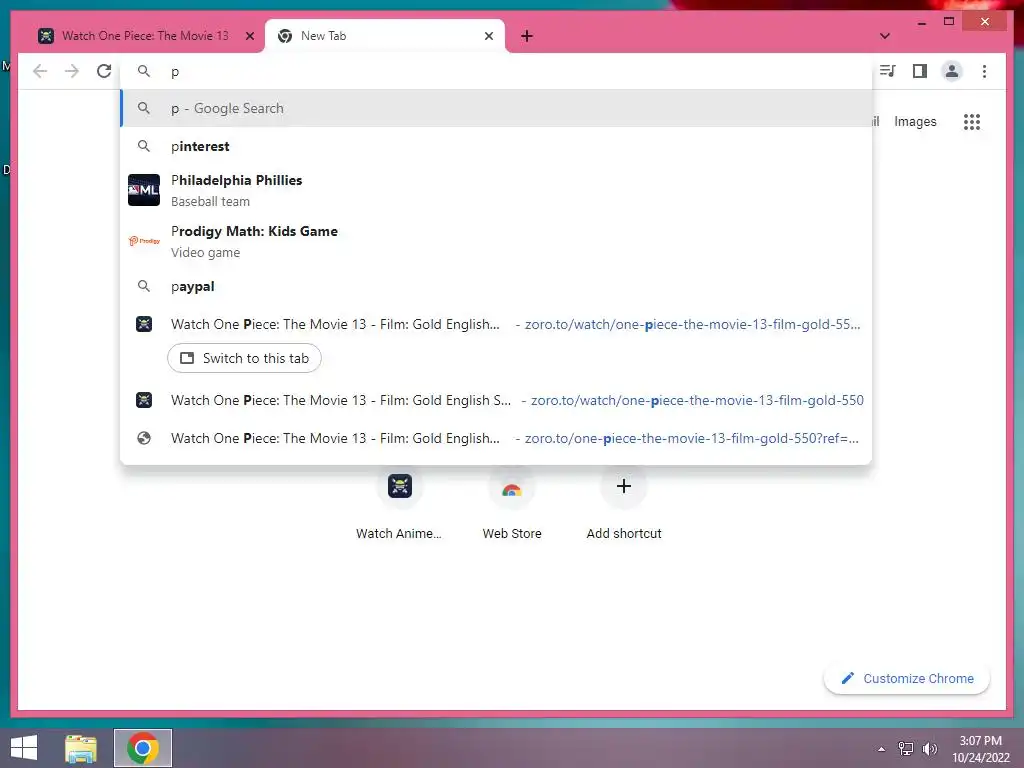
Task: Click the globe icon of ref suggestion
Action: click(144, 438)
